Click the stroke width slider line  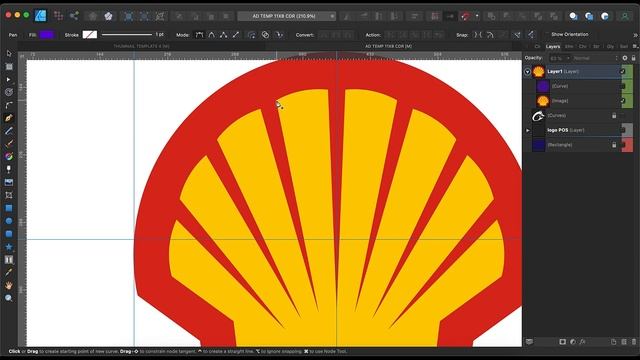[x=127, y=35]
